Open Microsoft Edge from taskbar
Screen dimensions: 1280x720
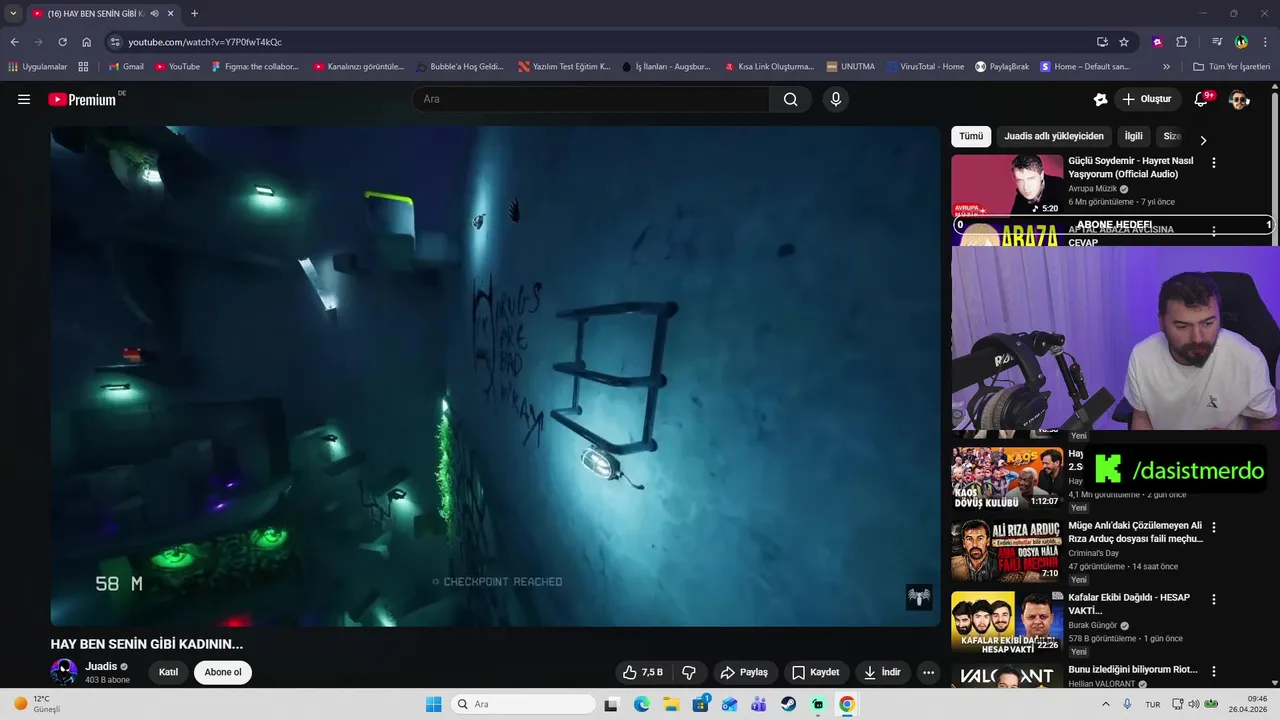click(642, 704)
